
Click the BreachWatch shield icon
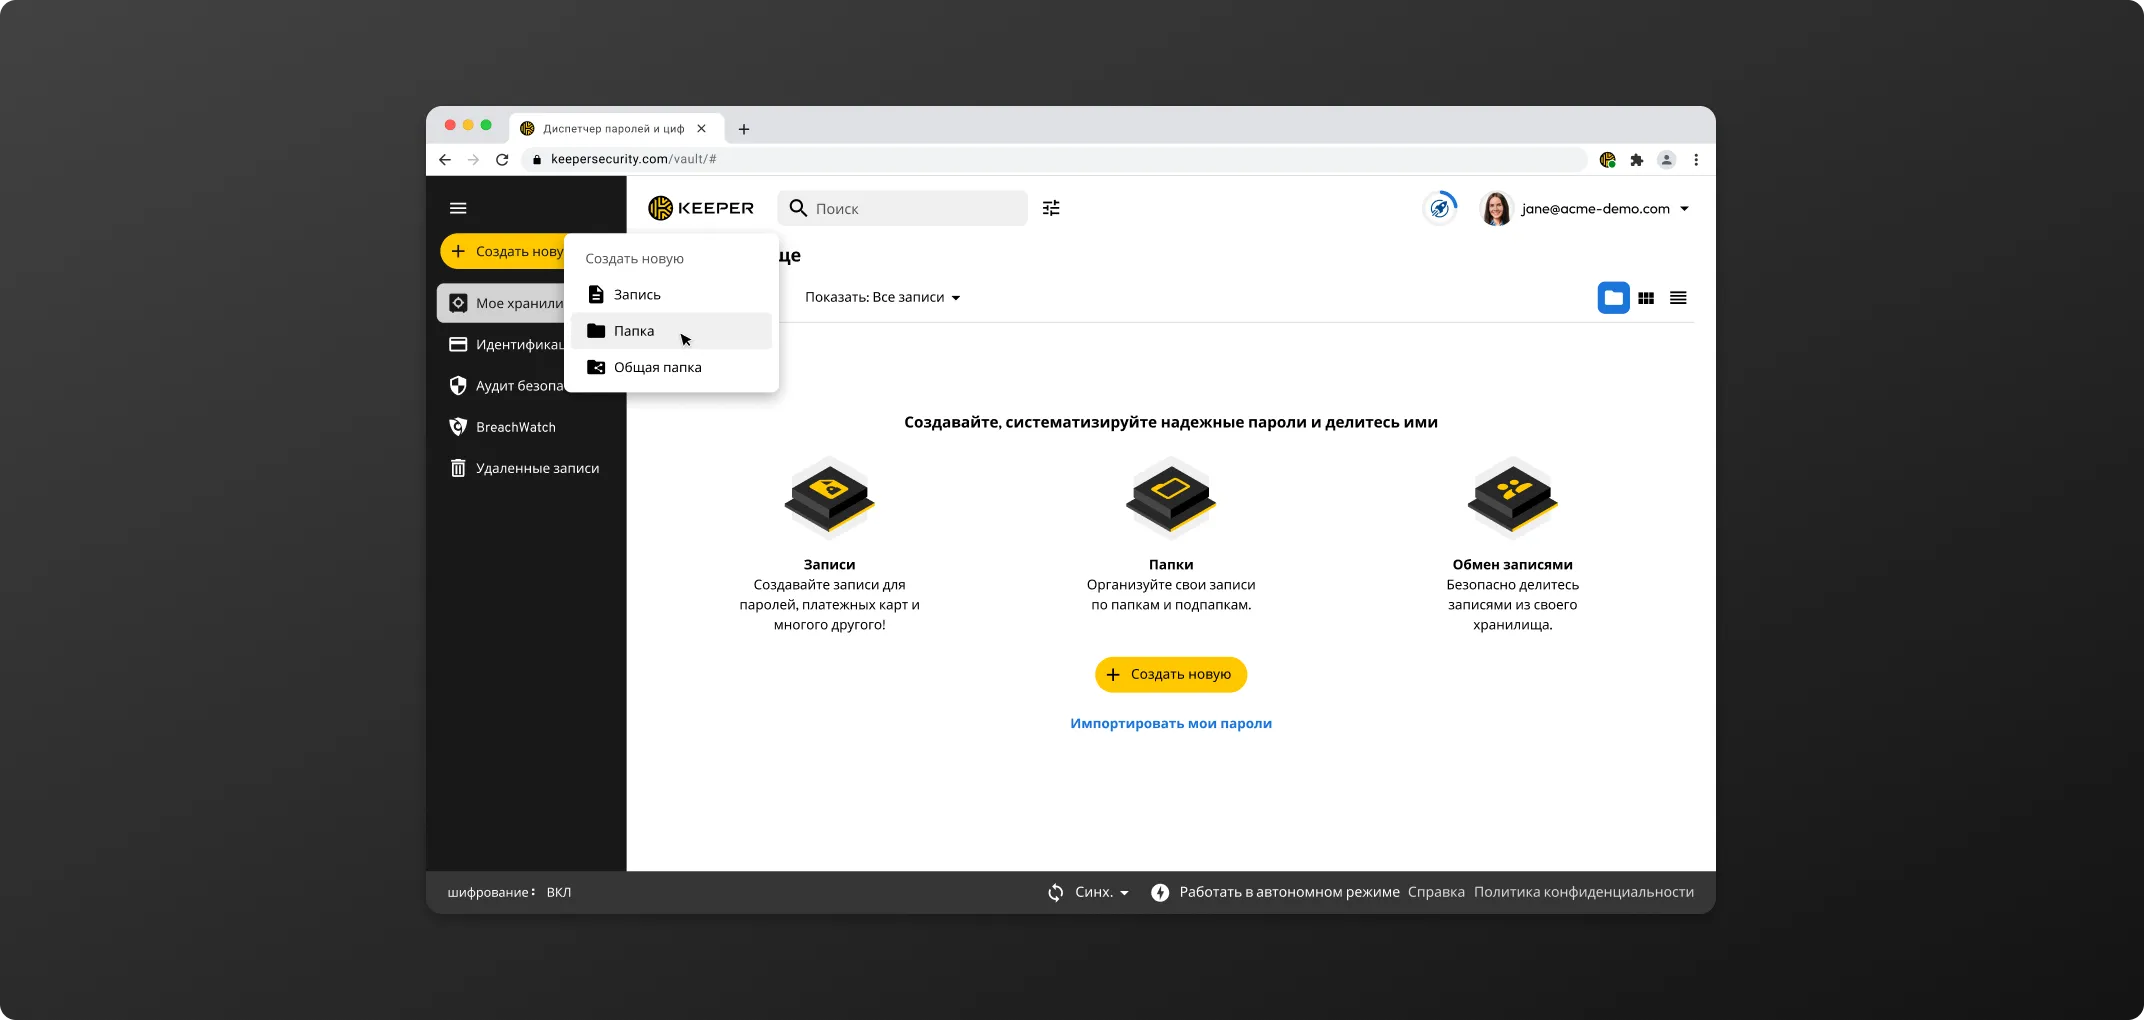458,427
